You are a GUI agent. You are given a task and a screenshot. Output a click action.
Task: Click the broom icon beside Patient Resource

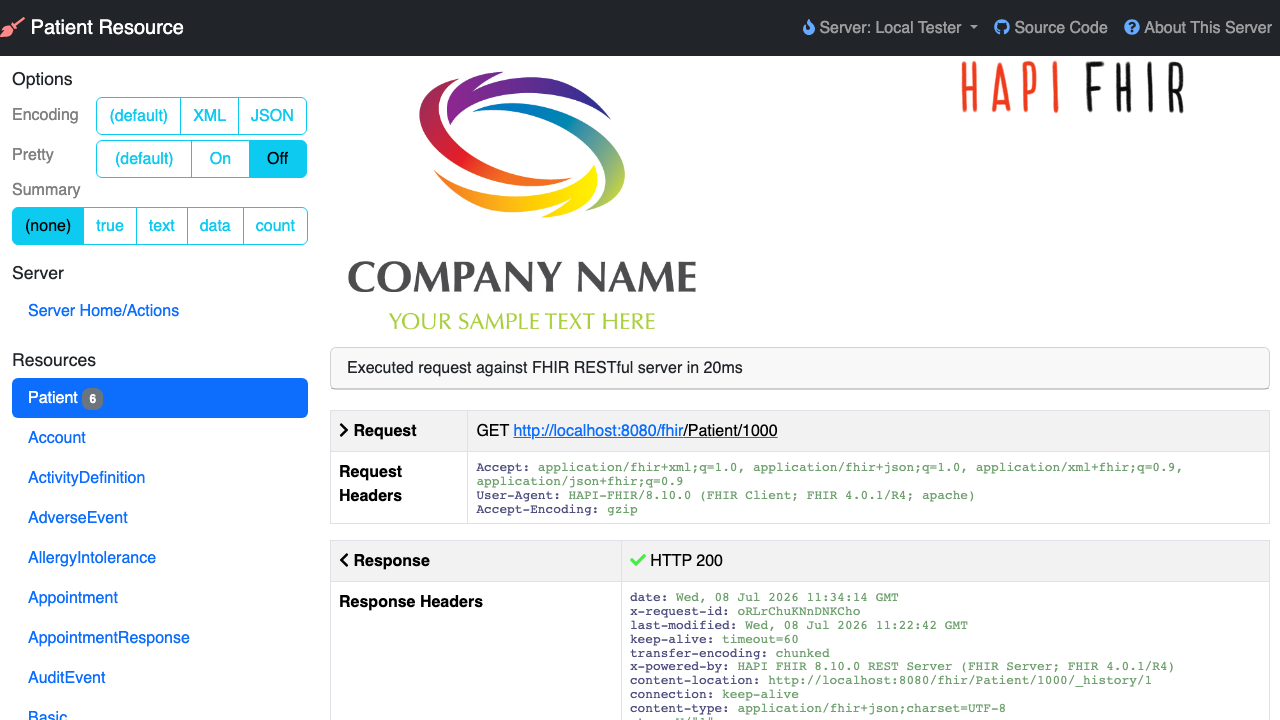point(12,27)
